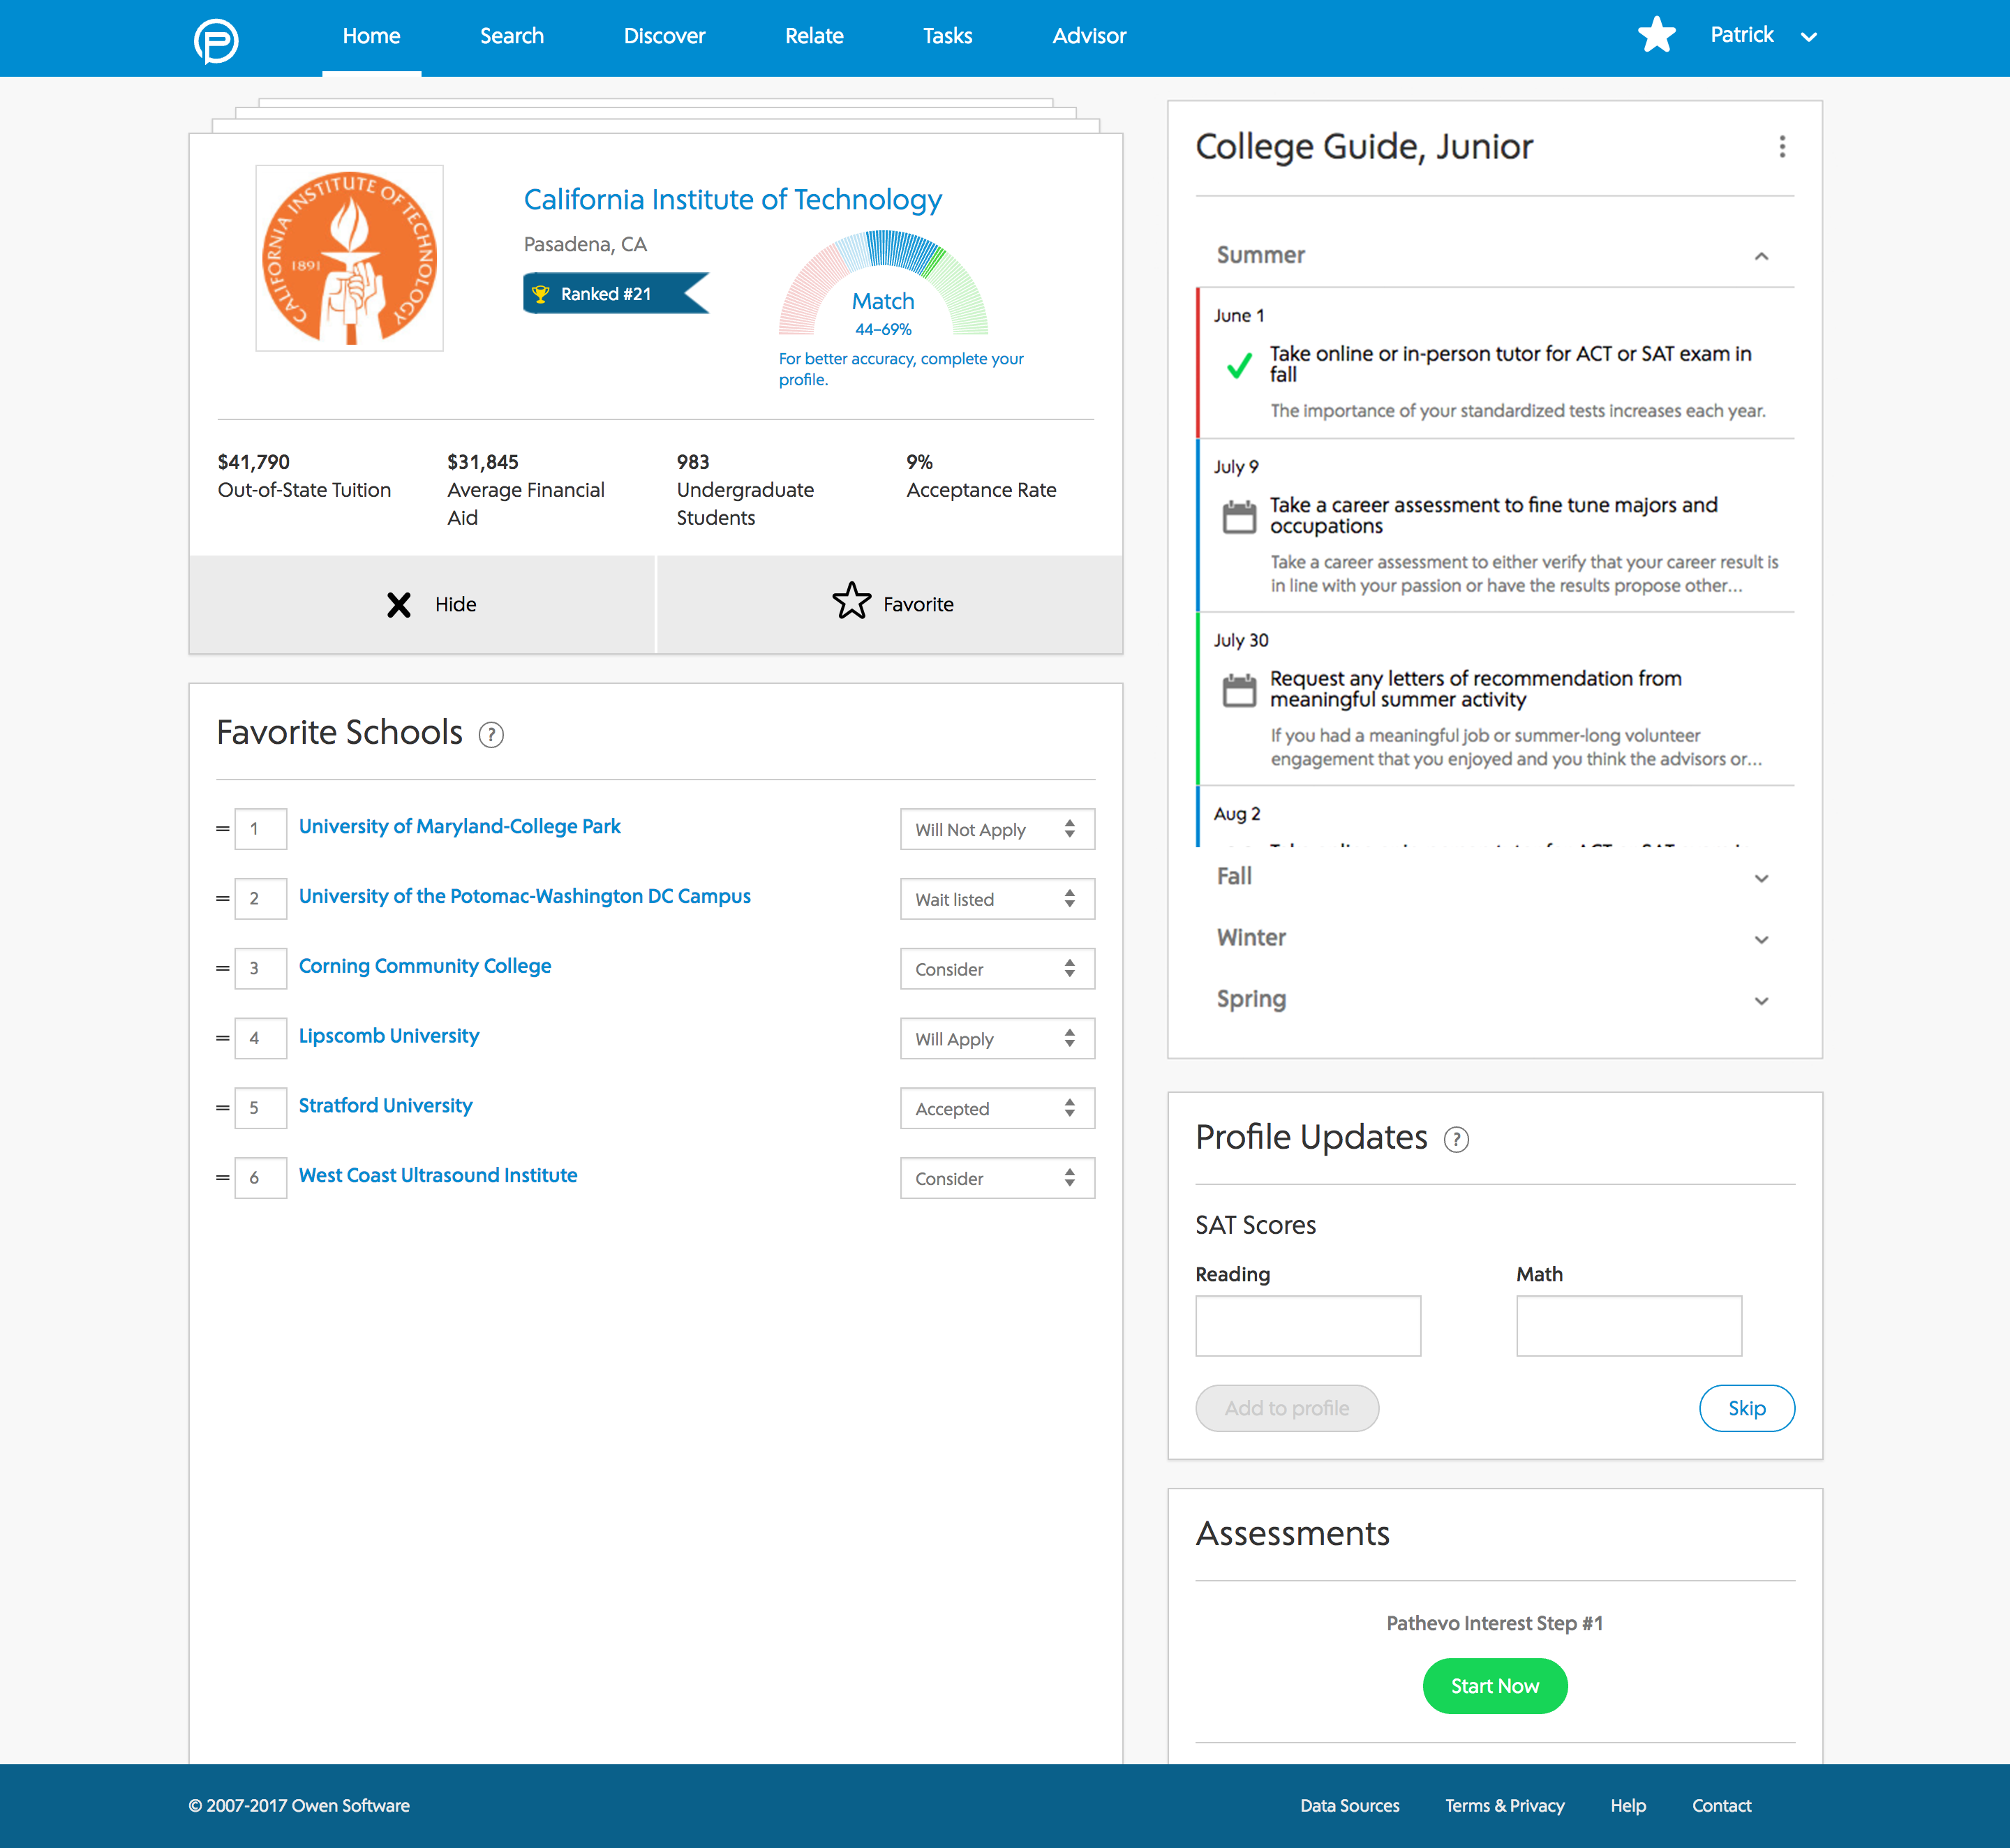Open status dropdown for West Coast Ultrasound Institute
The image size is (2010, 1848).
[997, 1178]
